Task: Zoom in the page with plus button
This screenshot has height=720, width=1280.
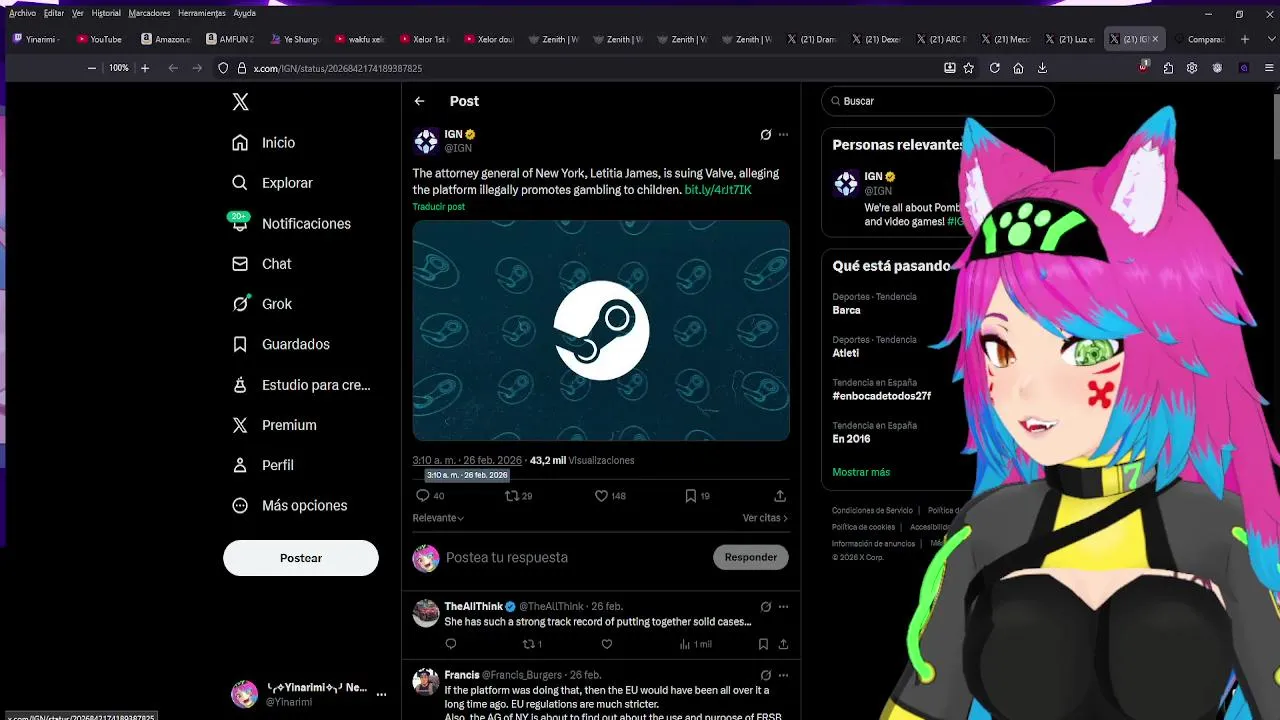Action: [145, 68]
